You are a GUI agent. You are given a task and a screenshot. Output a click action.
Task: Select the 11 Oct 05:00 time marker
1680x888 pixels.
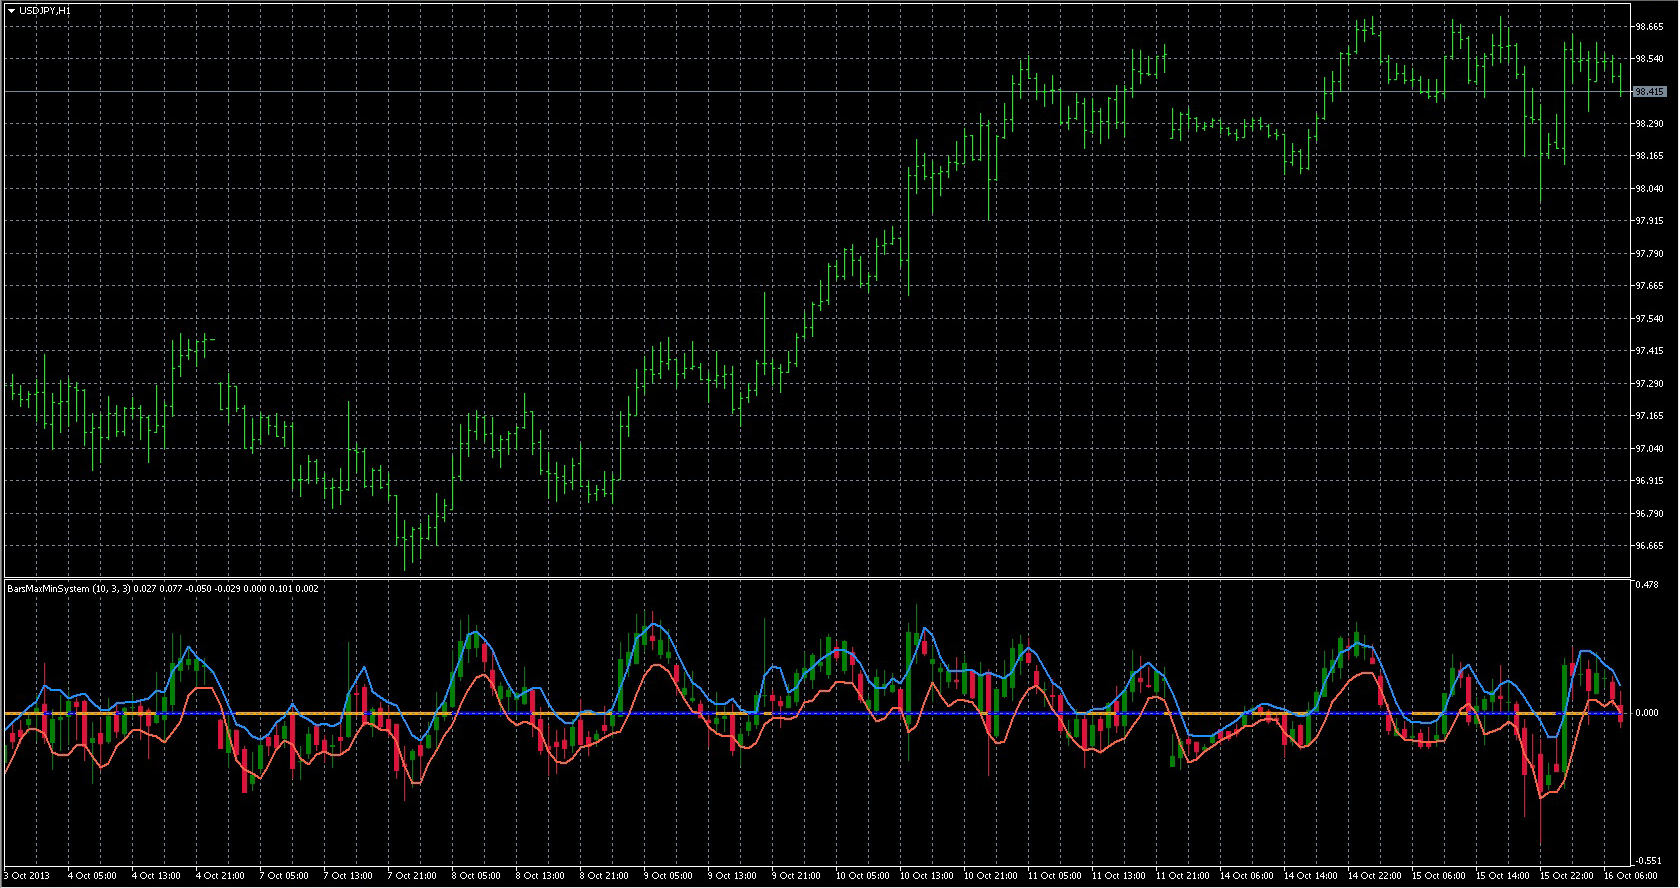point(1052,876)
